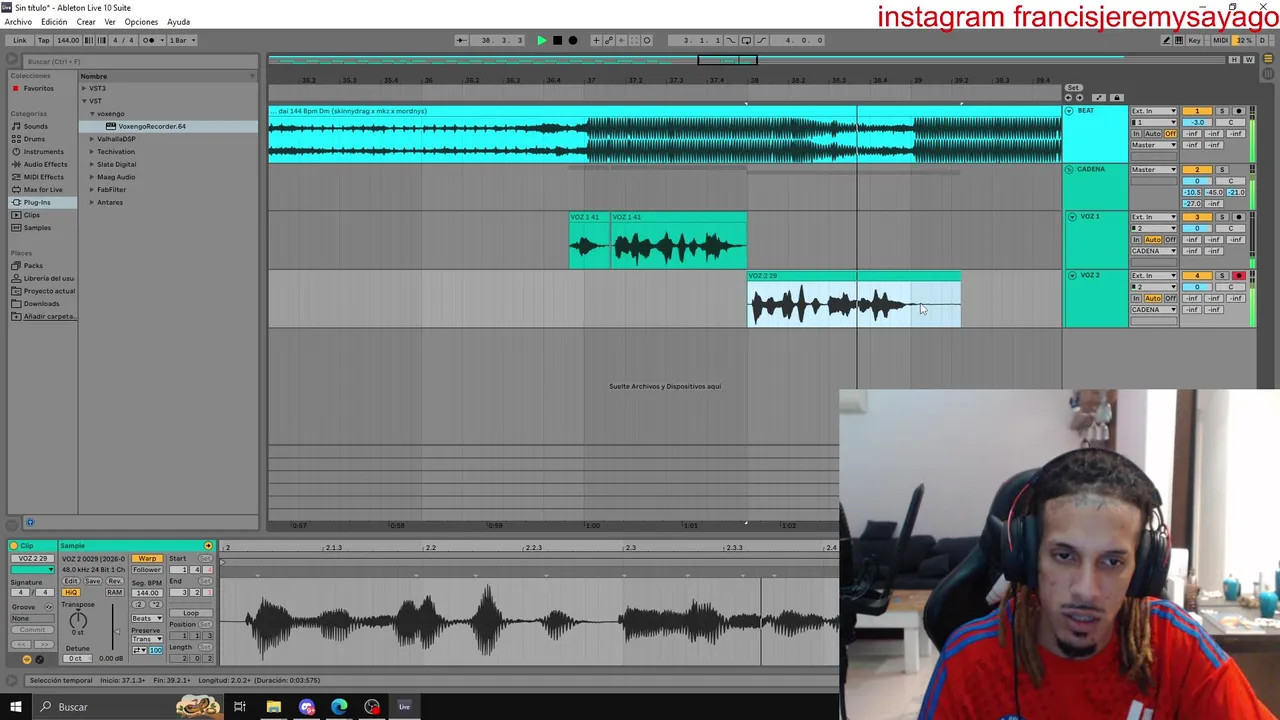Select Audio Effects category in browser

tap(45, 164)
